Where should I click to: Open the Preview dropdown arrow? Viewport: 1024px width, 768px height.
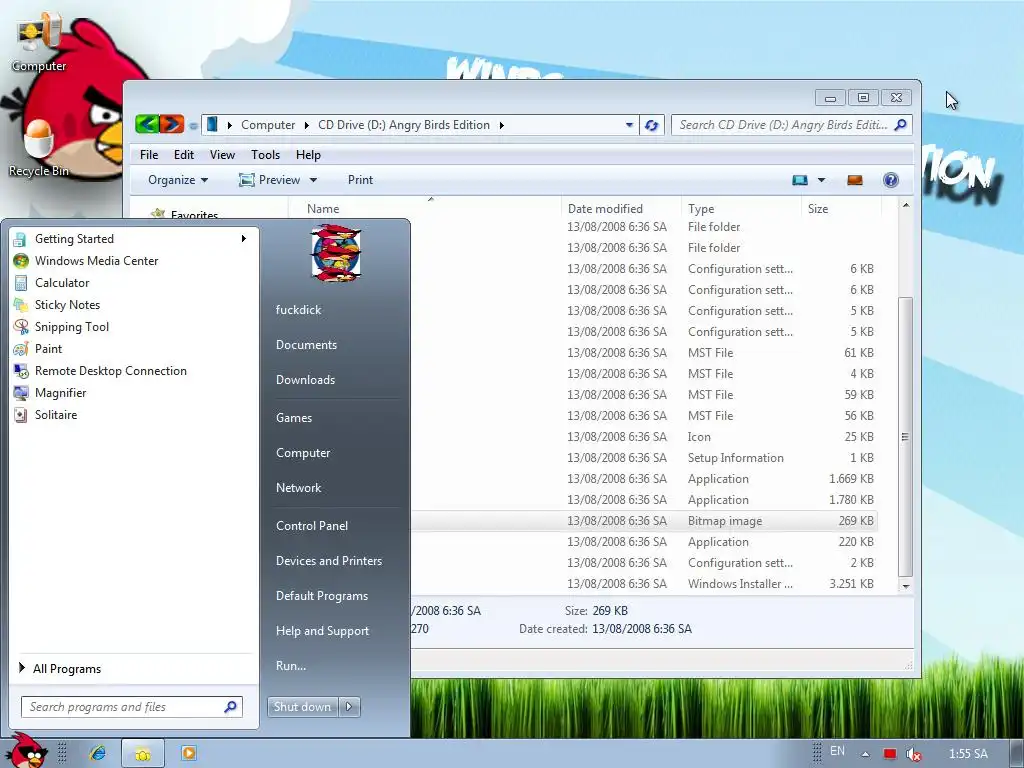coord(313,180)
